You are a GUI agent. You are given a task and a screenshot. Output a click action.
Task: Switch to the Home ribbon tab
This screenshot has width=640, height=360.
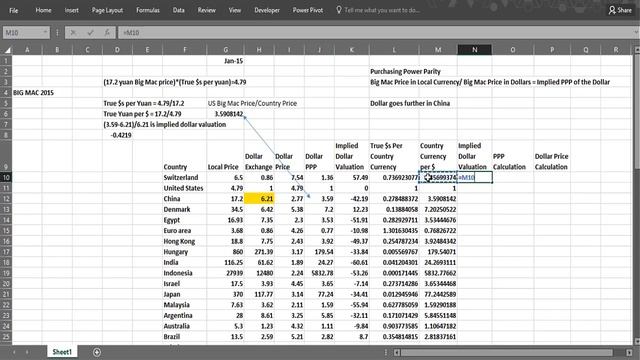[x=43, y=10]
